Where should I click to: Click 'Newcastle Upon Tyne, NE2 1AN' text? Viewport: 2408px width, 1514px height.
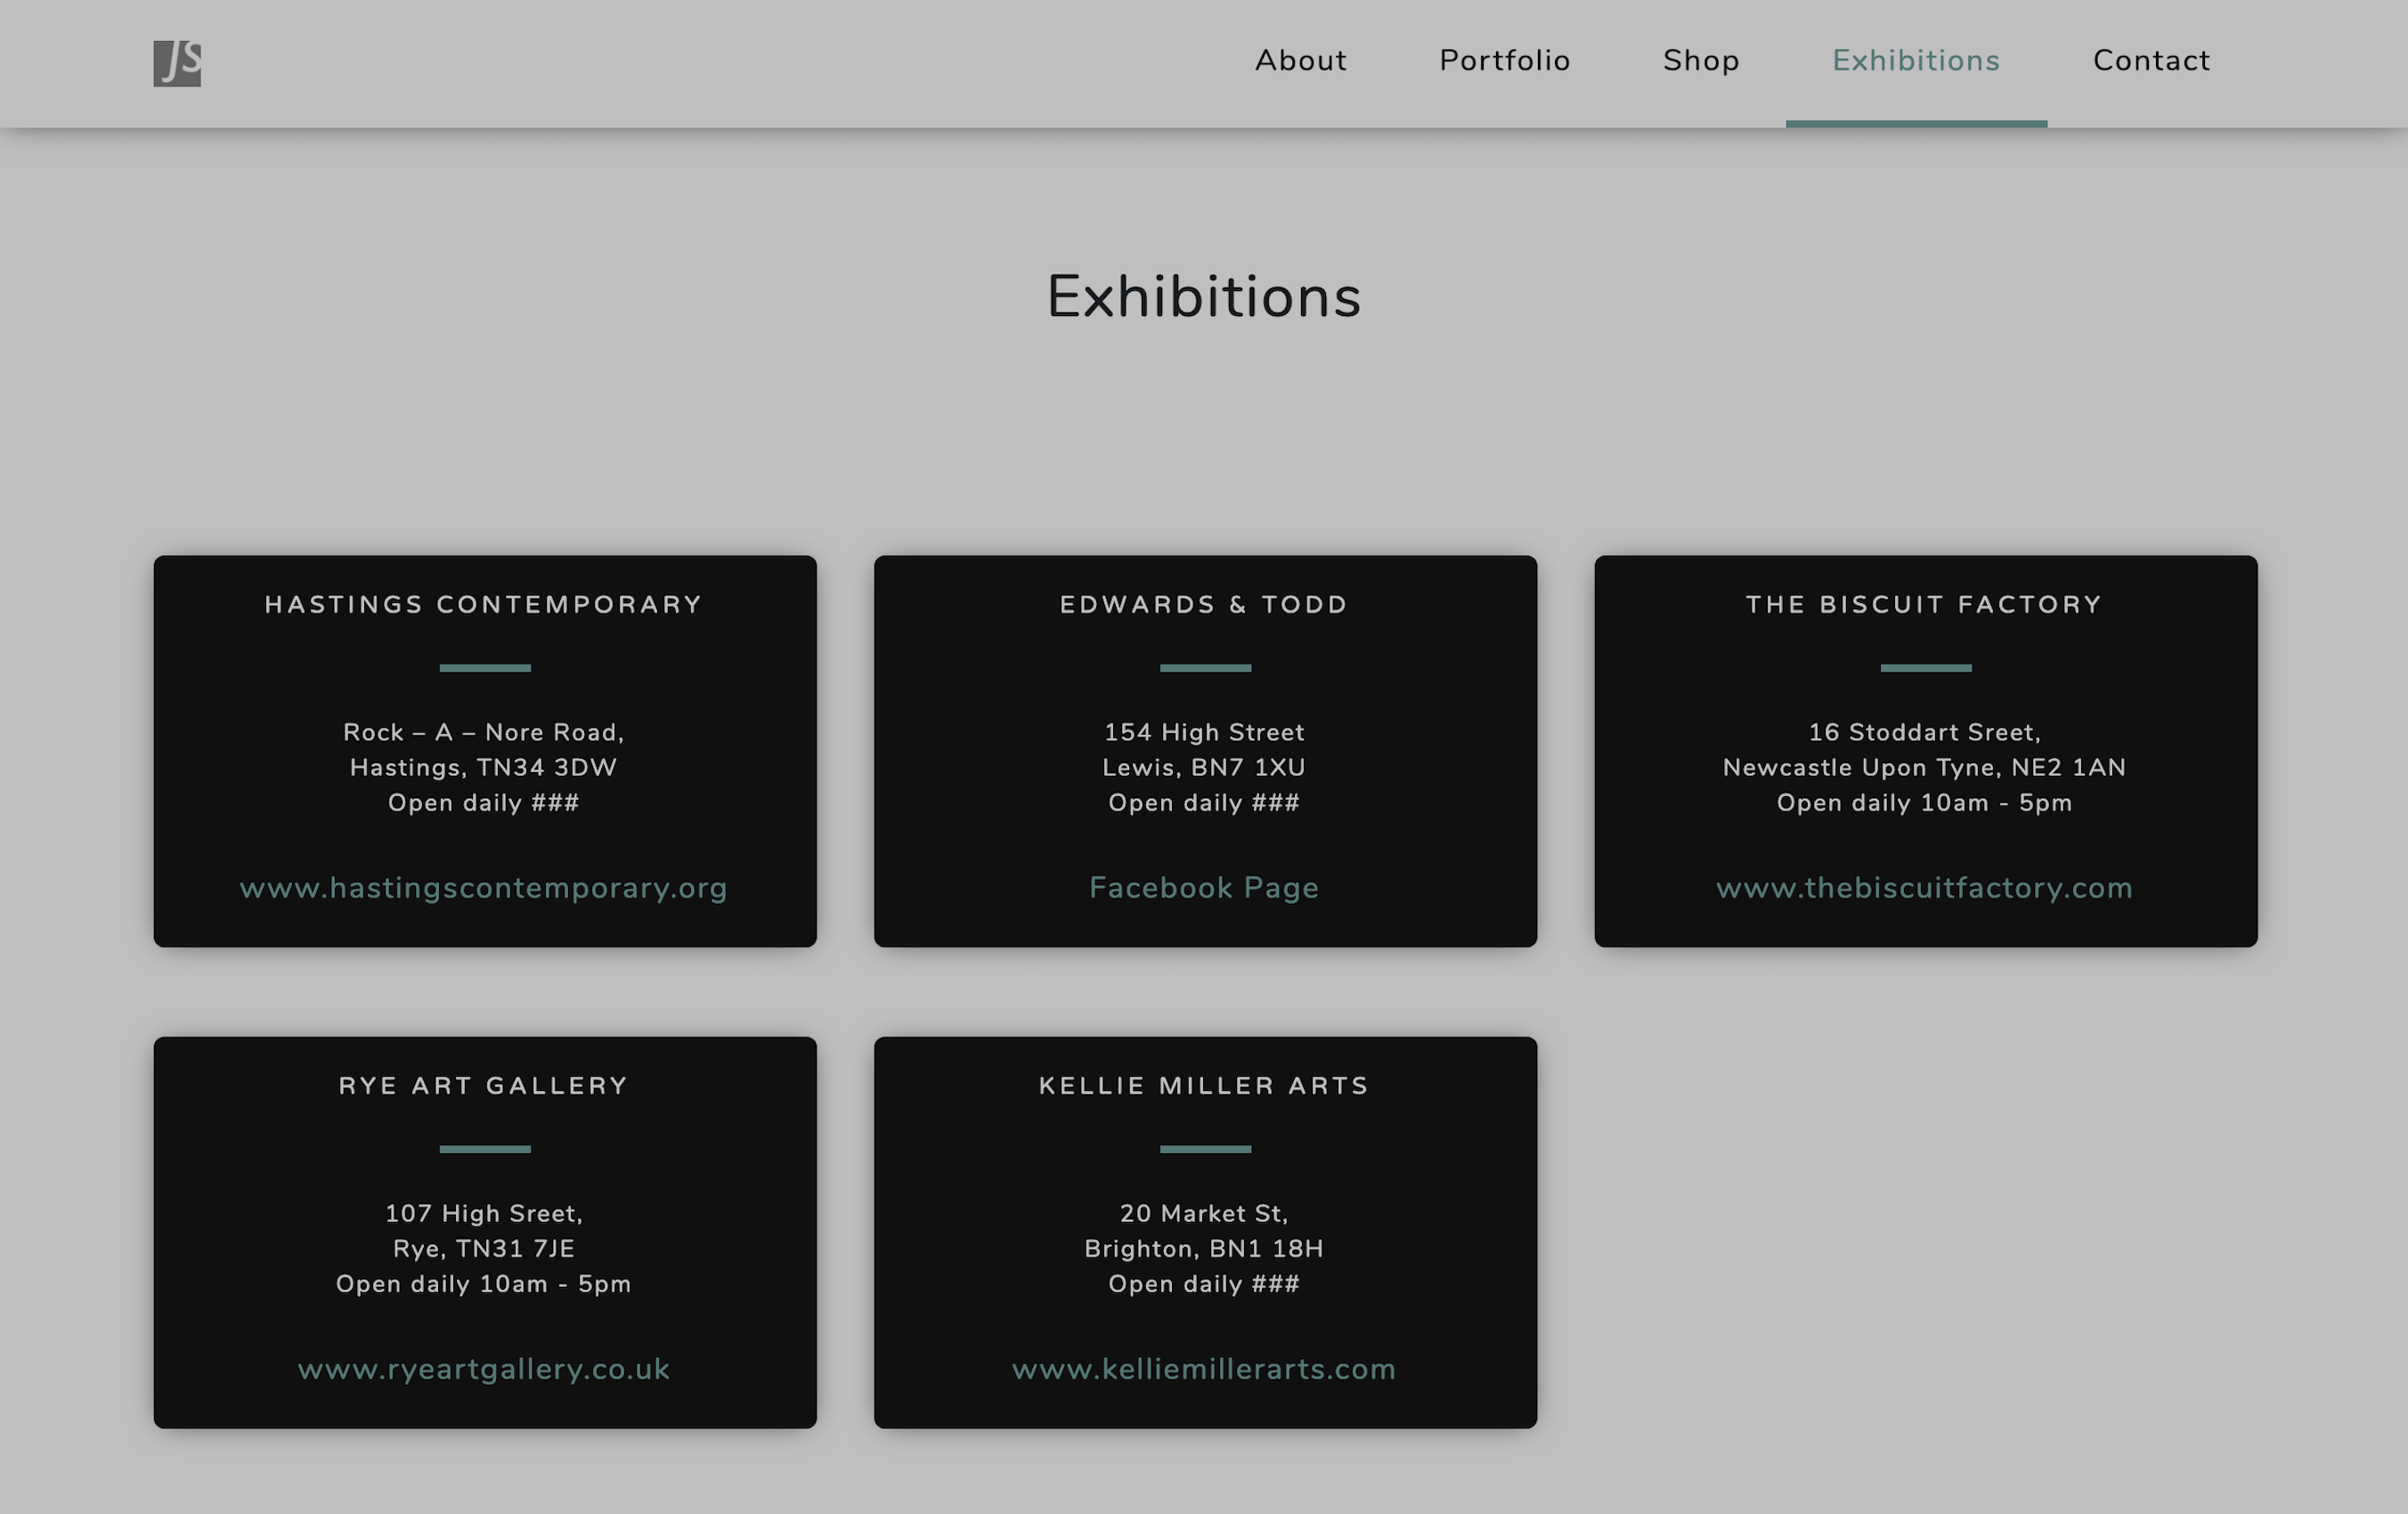coord(1925,768)
